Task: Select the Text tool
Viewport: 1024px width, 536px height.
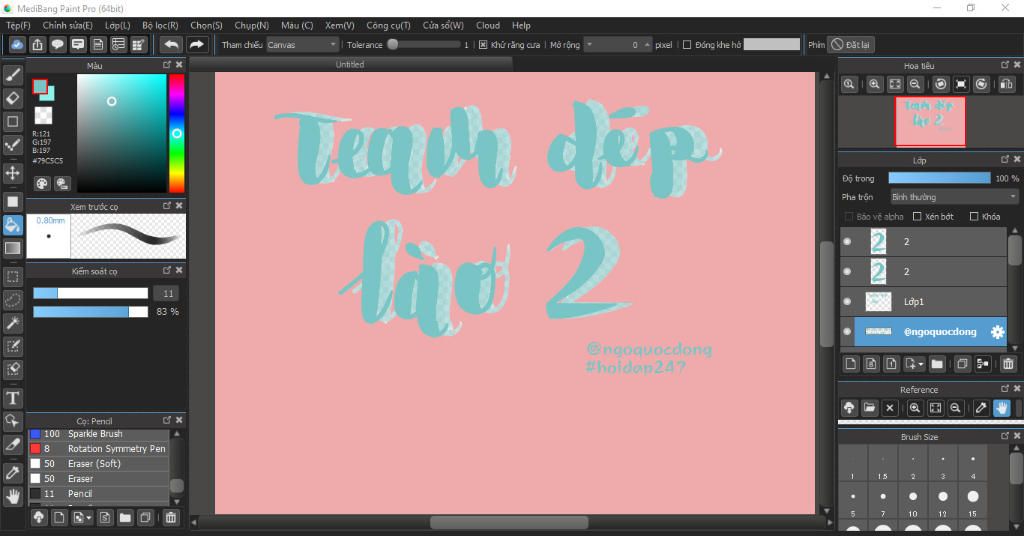Action: [12, 398]
